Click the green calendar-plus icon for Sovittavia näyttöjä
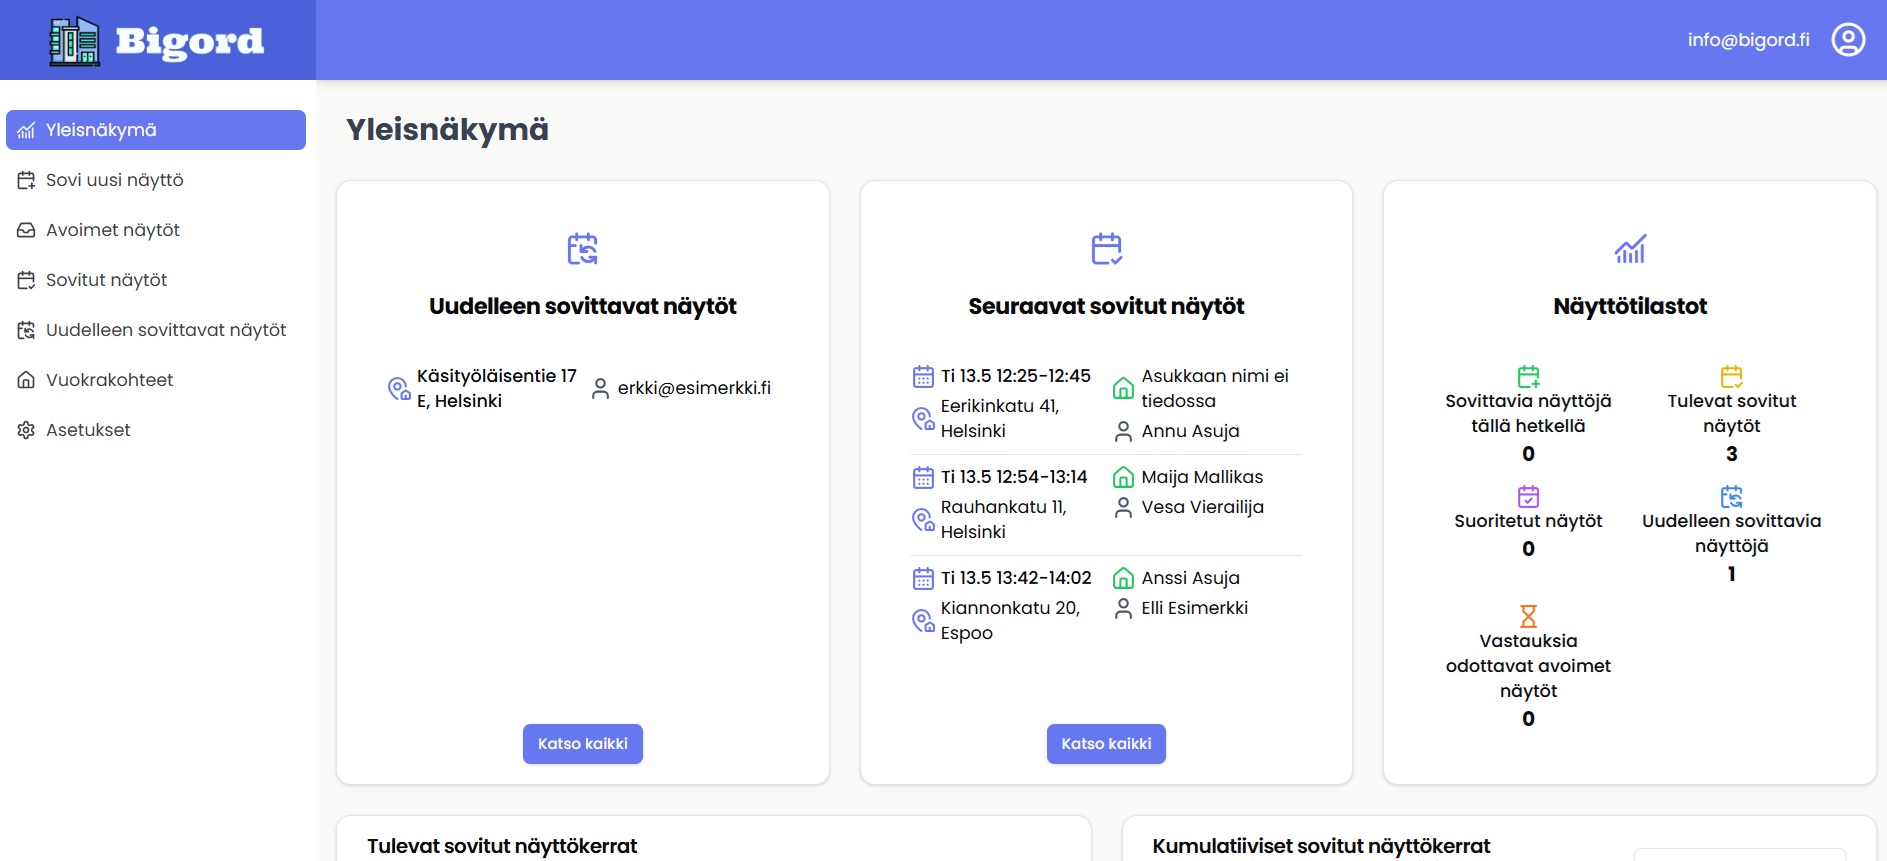The width and height of the screenshot is (1887, 861). point(1528,376)
